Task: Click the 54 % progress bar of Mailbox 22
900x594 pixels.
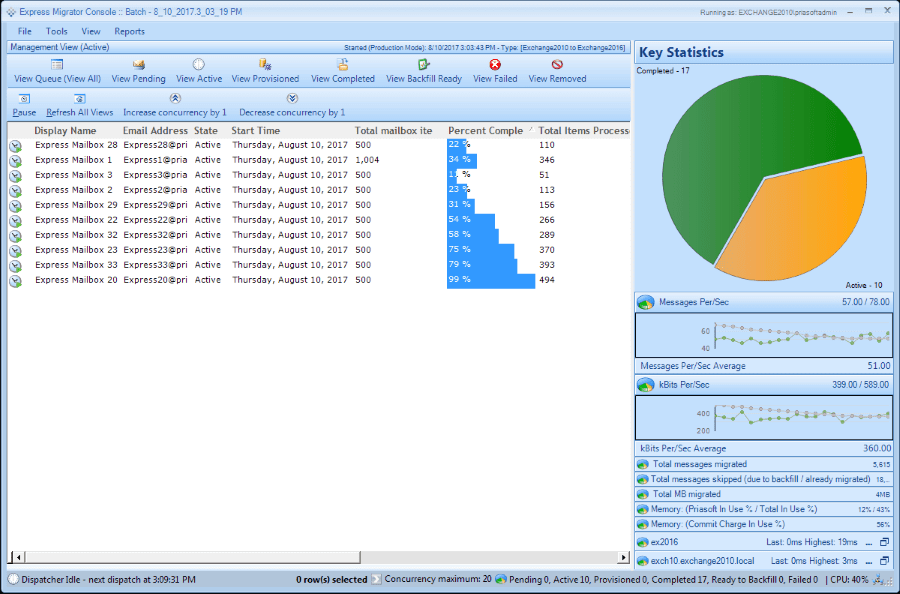Action: pyautogui.click(x=471, y=220)
